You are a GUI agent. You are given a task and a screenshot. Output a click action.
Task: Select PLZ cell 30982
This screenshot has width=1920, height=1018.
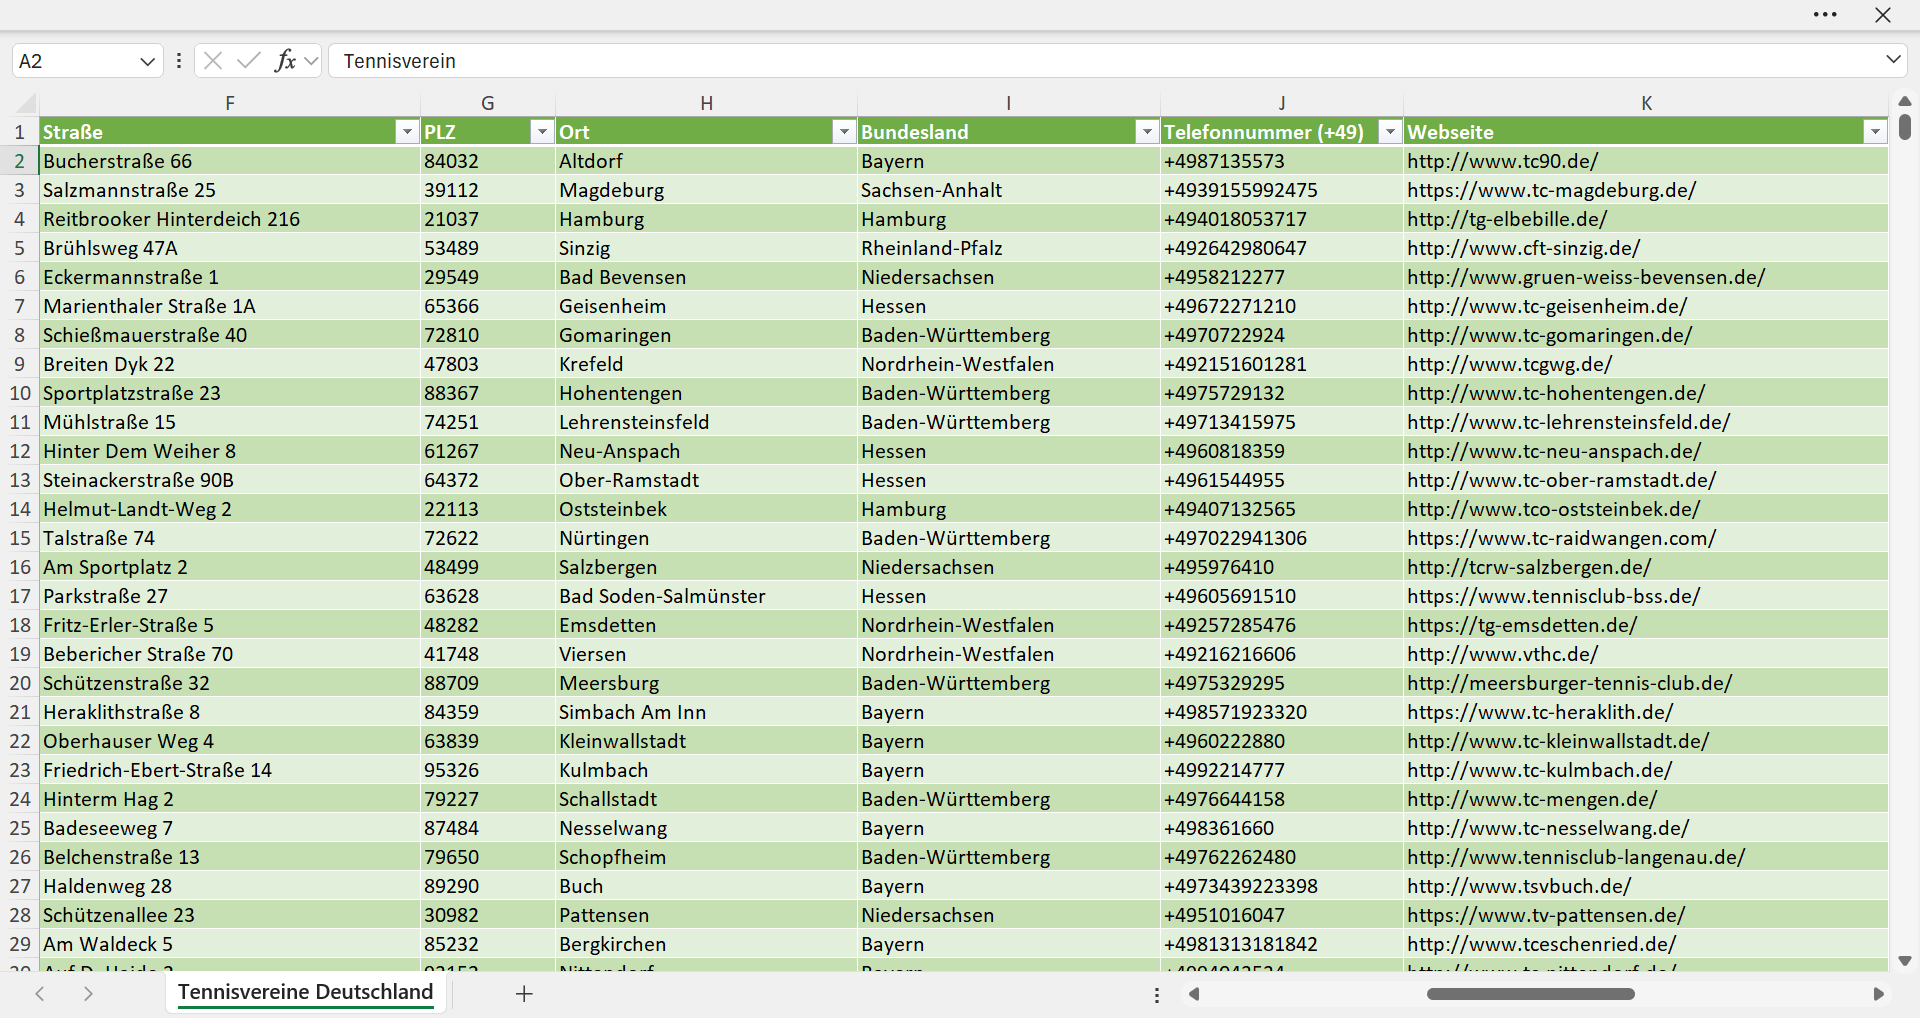(488, 915)
